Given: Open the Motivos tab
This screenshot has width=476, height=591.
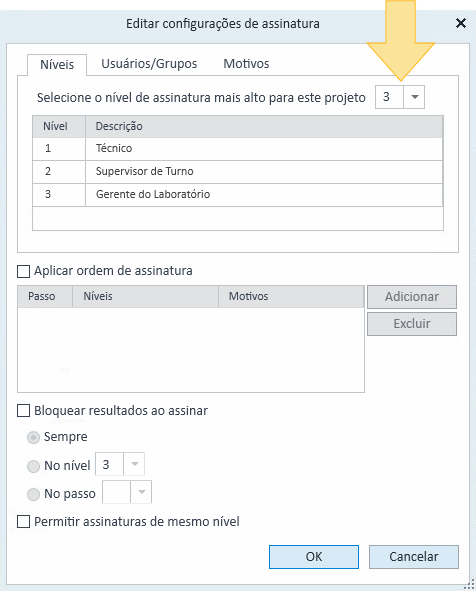Looking at the screenshot, I should (246, 64).
